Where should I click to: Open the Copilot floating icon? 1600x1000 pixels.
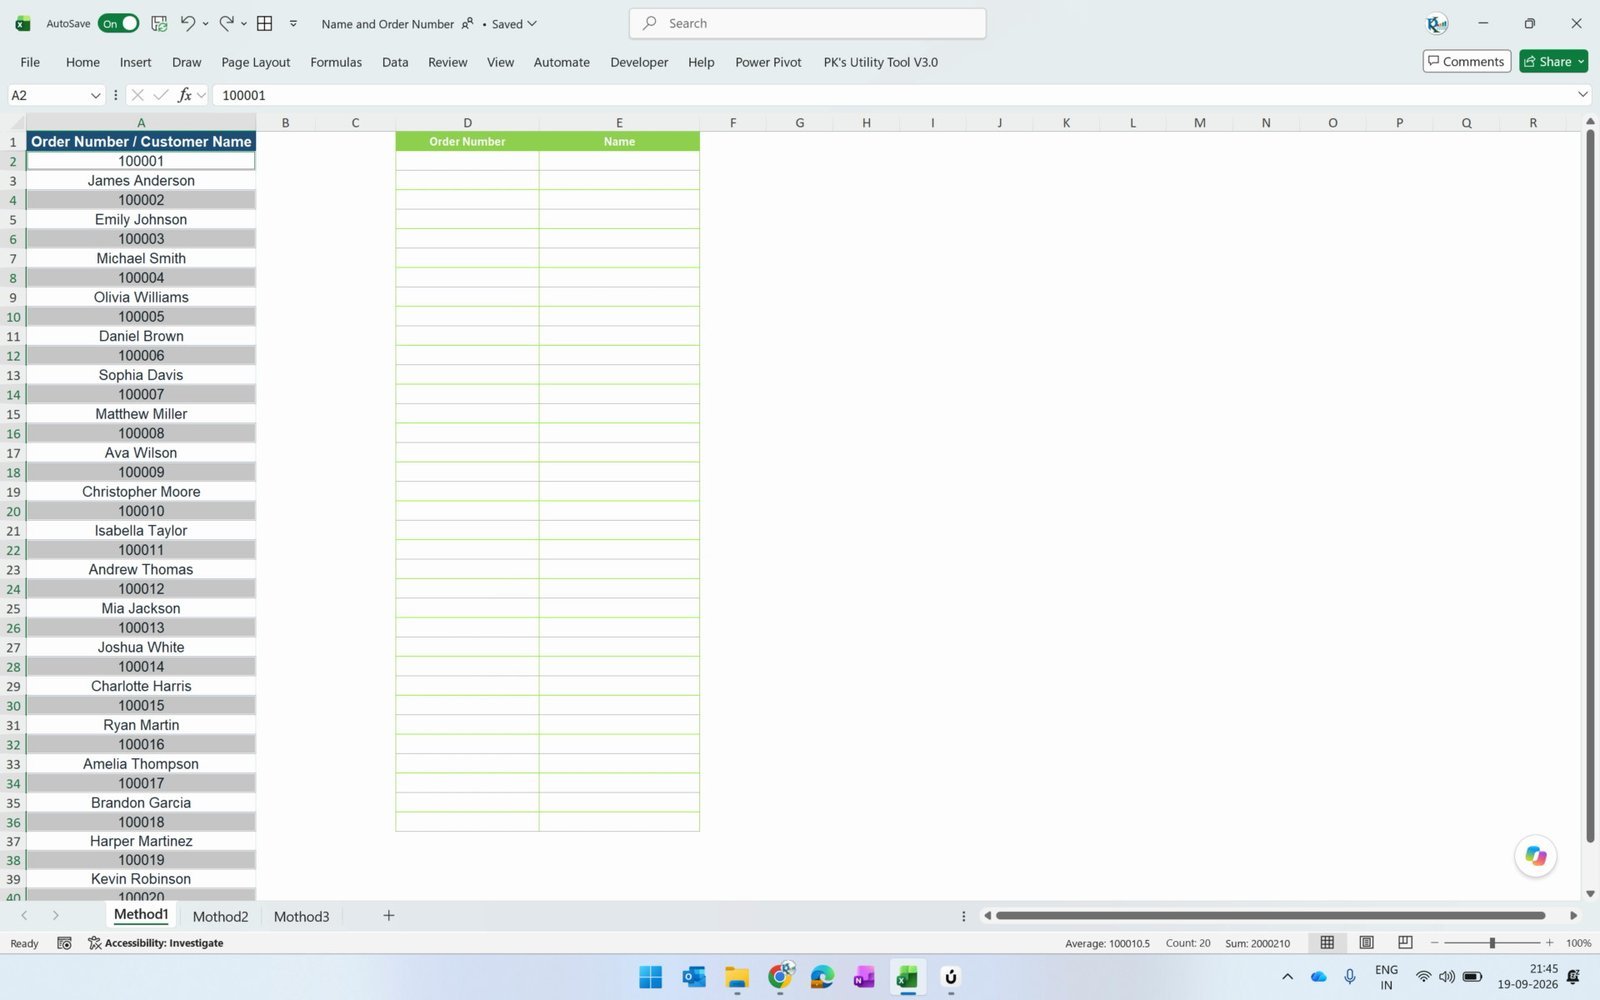pos(1536,856)
